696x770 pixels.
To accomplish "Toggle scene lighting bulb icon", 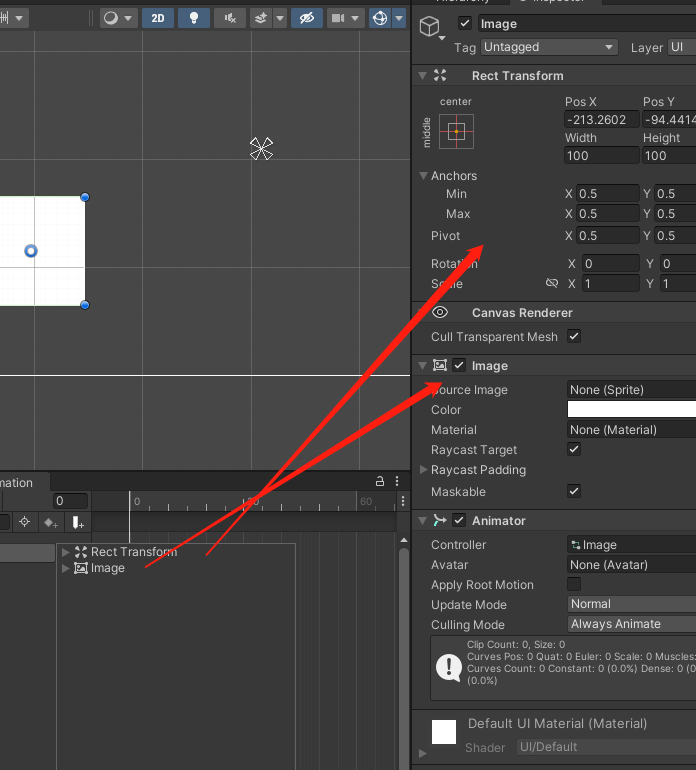I will click(194, 18).
